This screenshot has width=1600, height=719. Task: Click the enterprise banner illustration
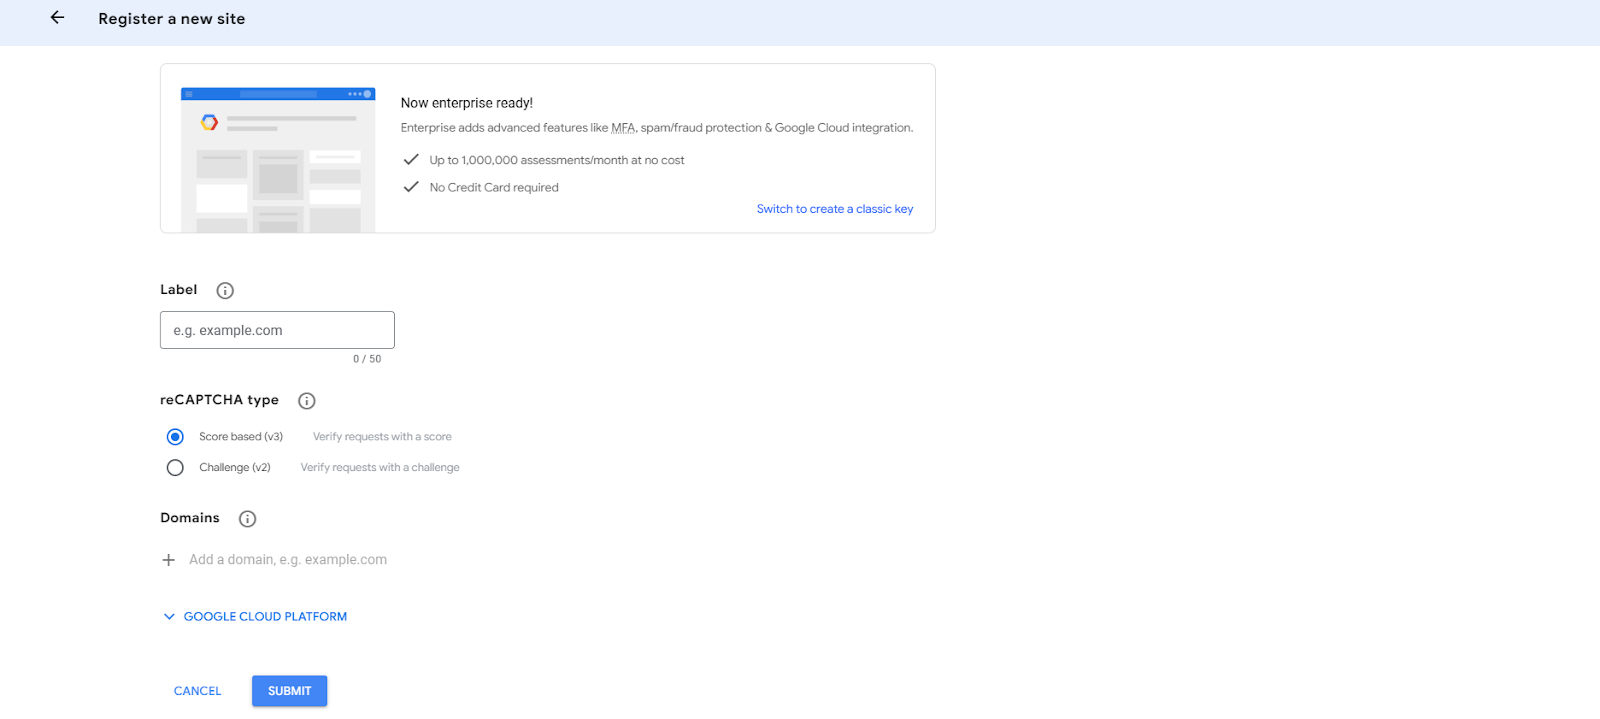pos(278,160)
